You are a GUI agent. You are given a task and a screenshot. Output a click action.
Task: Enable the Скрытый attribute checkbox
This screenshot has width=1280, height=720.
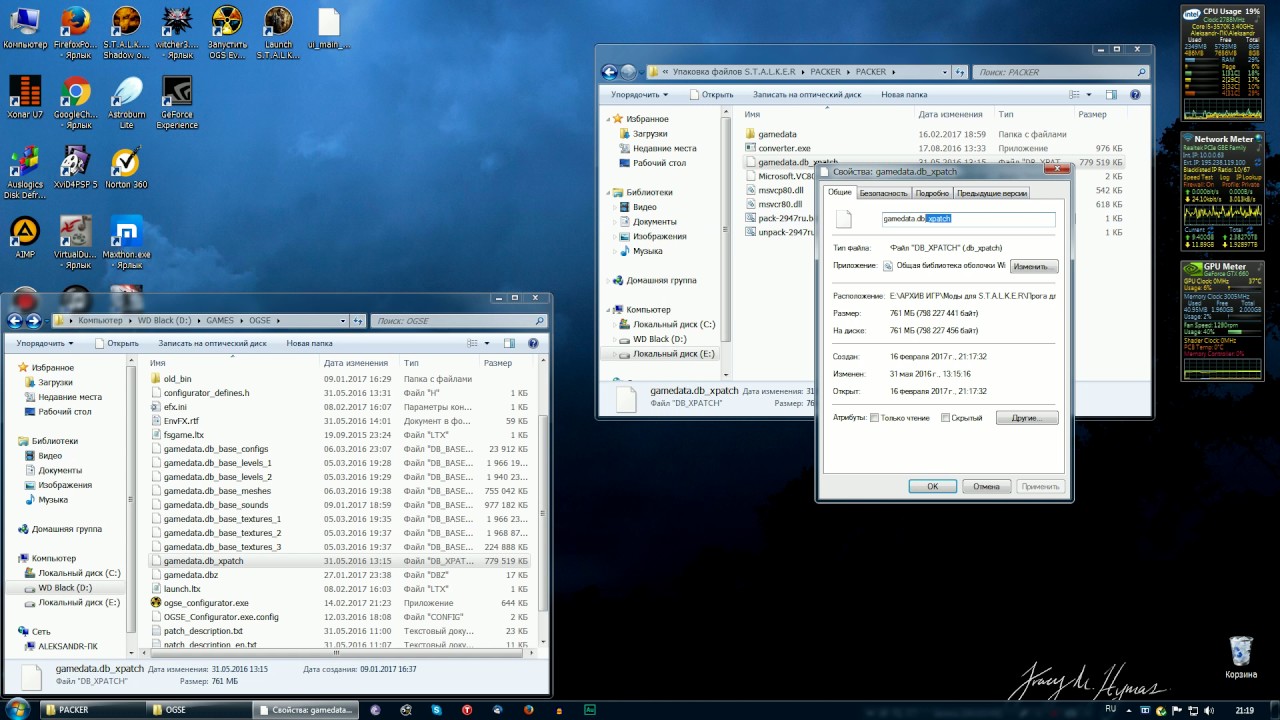click(x=945, y=418)
